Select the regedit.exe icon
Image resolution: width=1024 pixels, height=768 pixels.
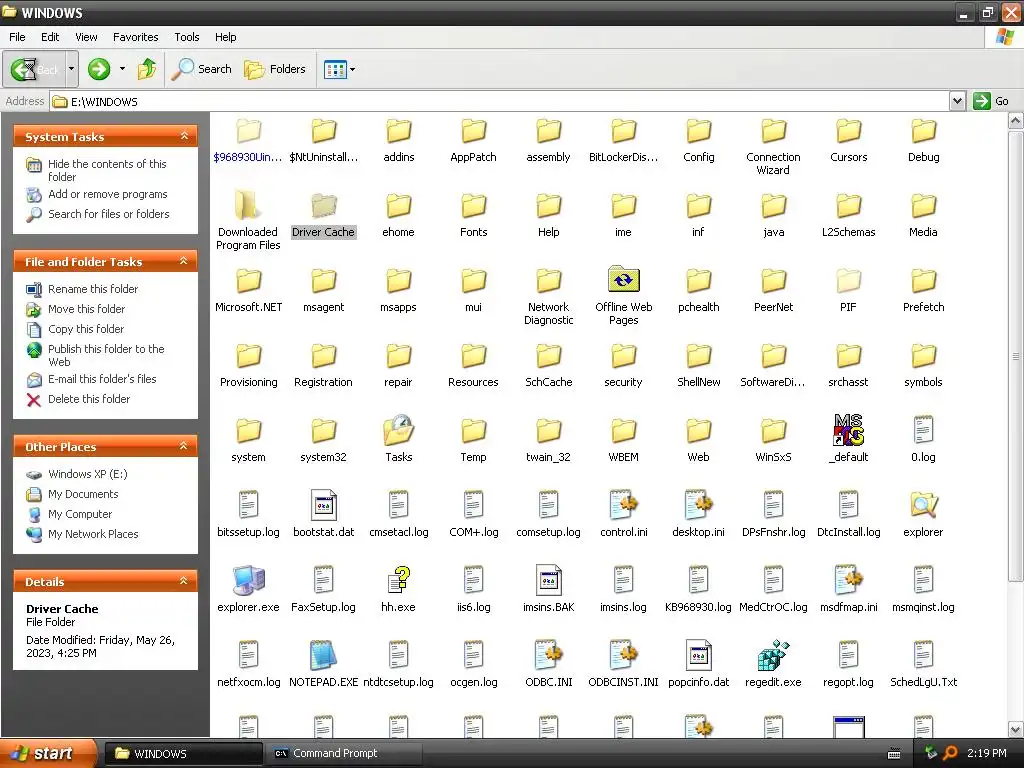773,655
